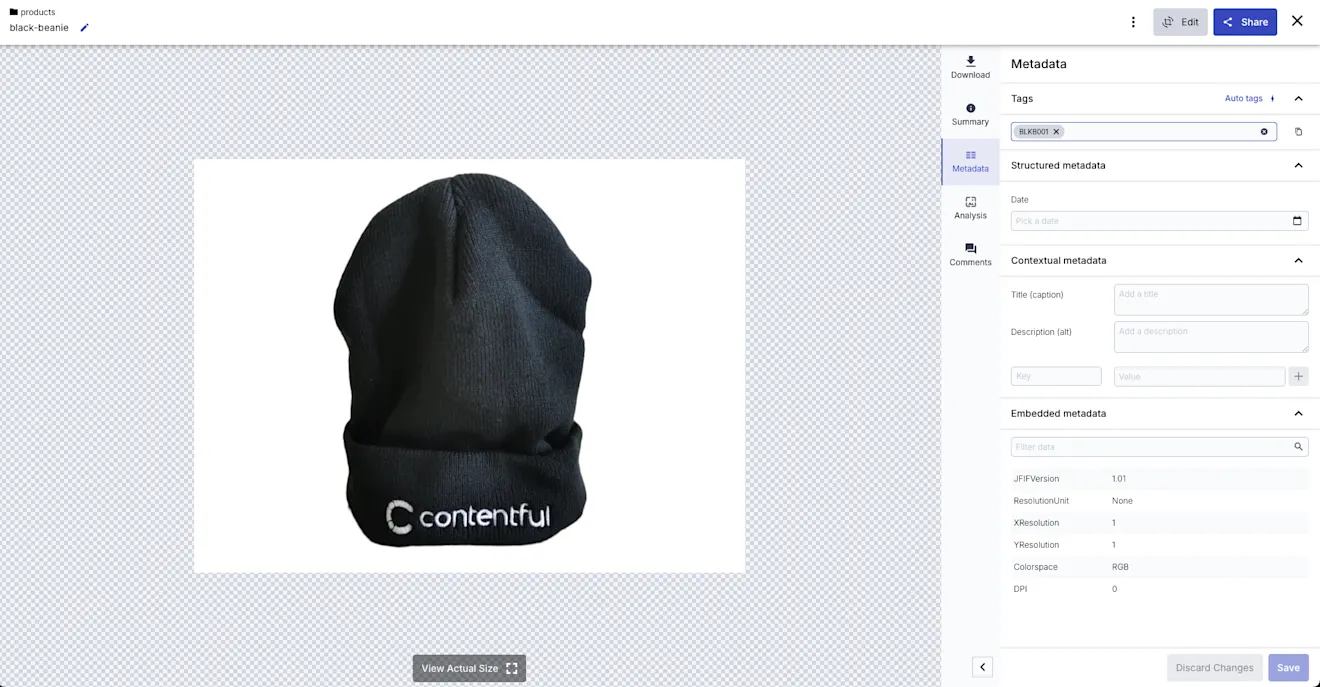
Task: Click the Metadata panel heading
Action: pyautogui.click(x=1038, y=64)
